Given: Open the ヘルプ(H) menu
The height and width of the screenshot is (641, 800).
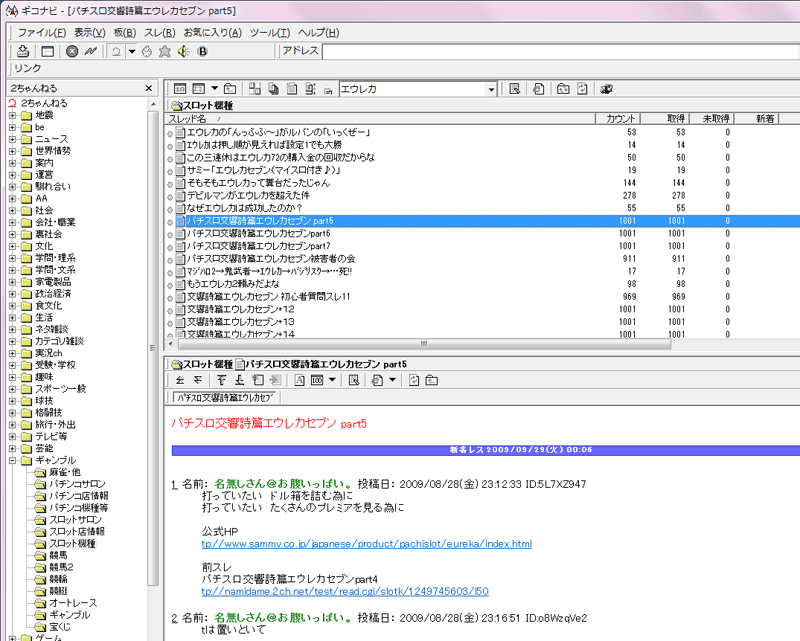Looking at the screenshot, I should 318,33.
